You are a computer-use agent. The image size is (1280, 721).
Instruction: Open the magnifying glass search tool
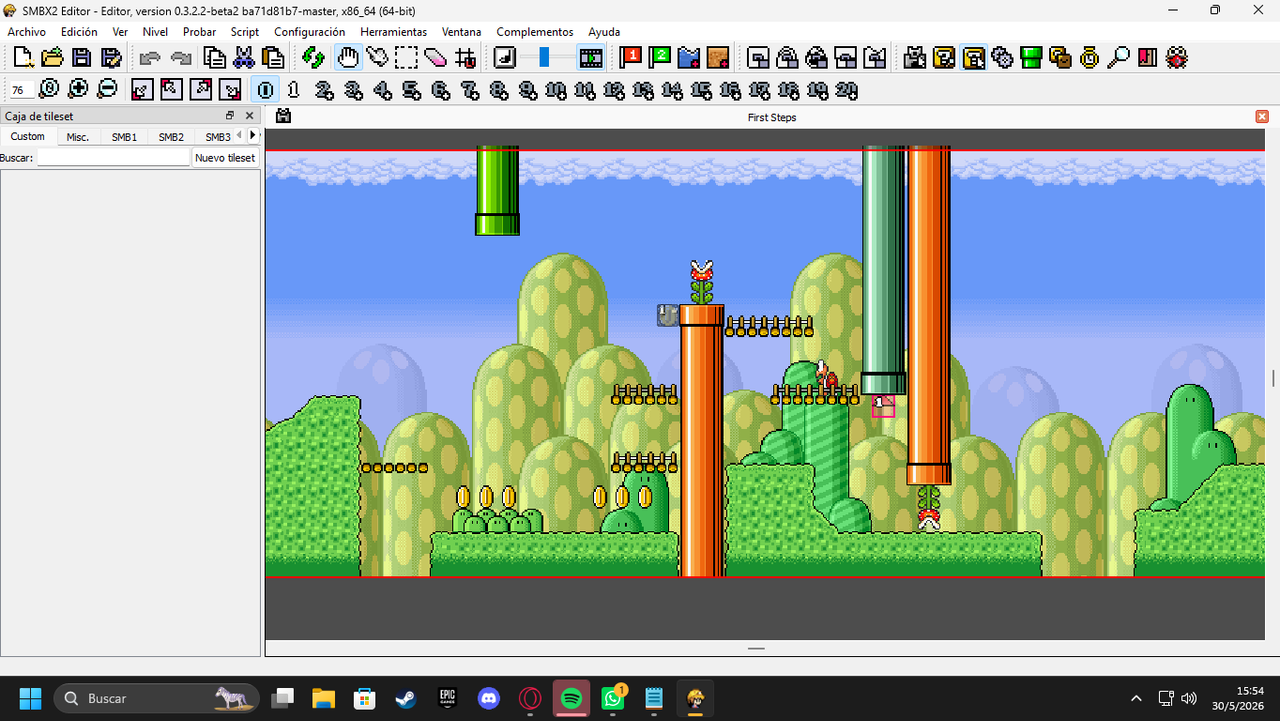[x=1118, y=58]
